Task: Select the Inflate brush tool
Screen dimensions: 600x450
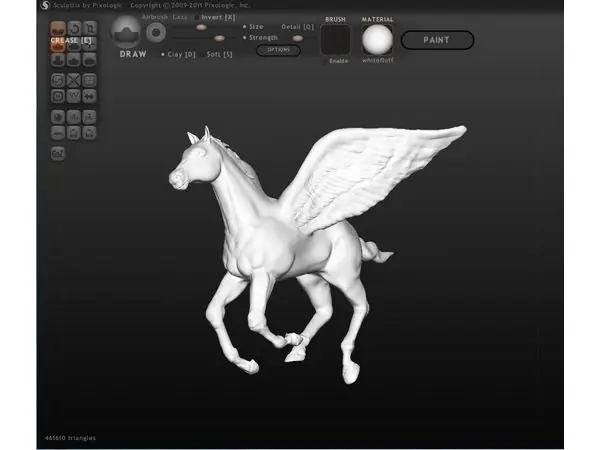Action: (x=58, y=60)
